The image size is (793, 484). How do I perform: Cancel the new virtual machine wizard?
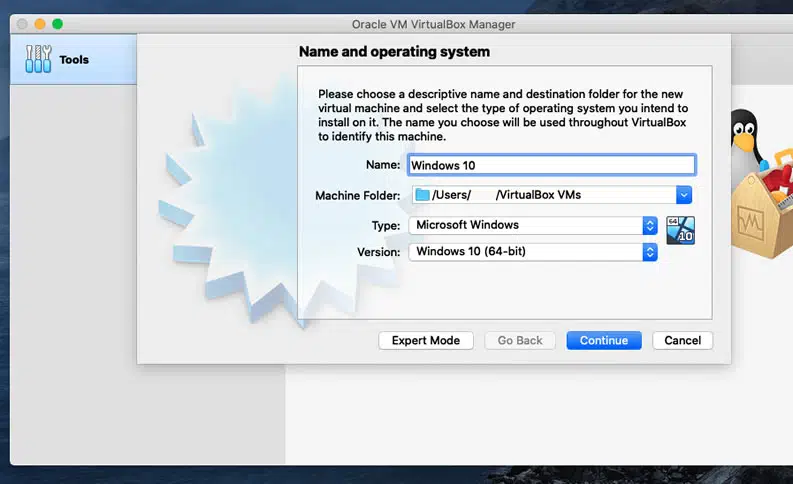click(x=682, y=340)
